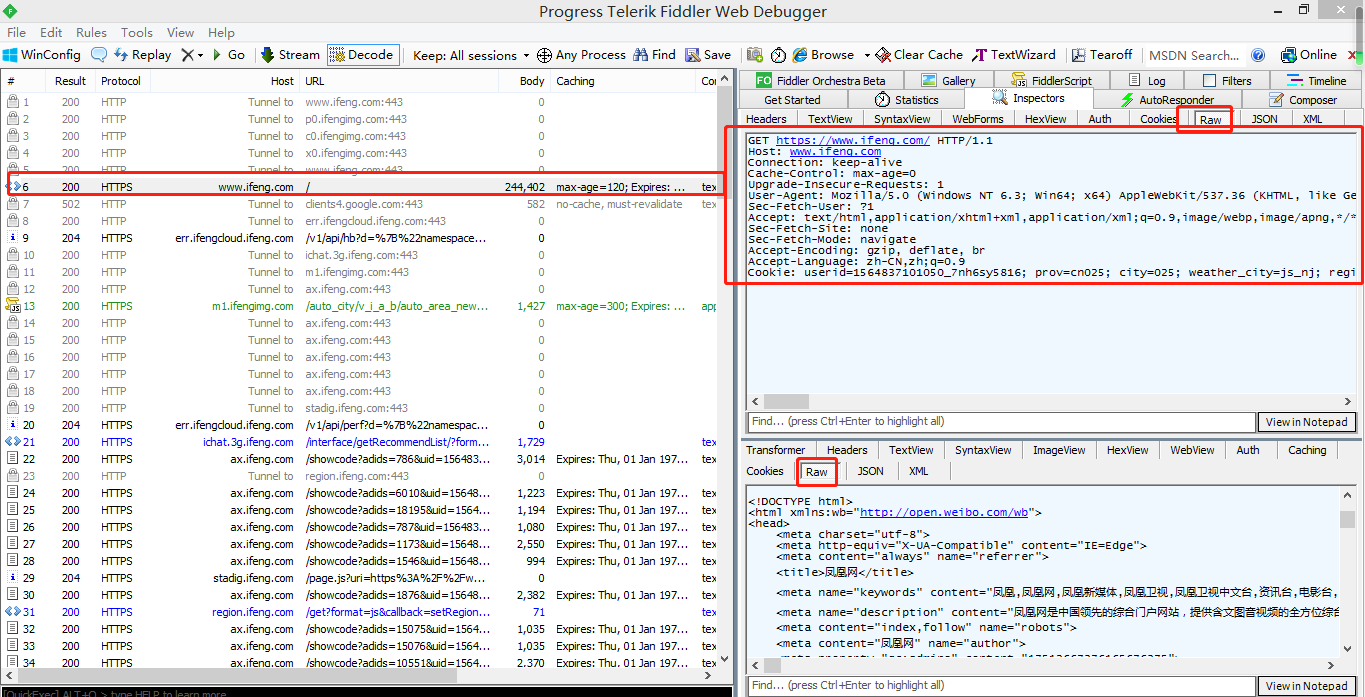The image size is (1365, 697).
Task: Open the Tools menu
Action: [137, 32]
